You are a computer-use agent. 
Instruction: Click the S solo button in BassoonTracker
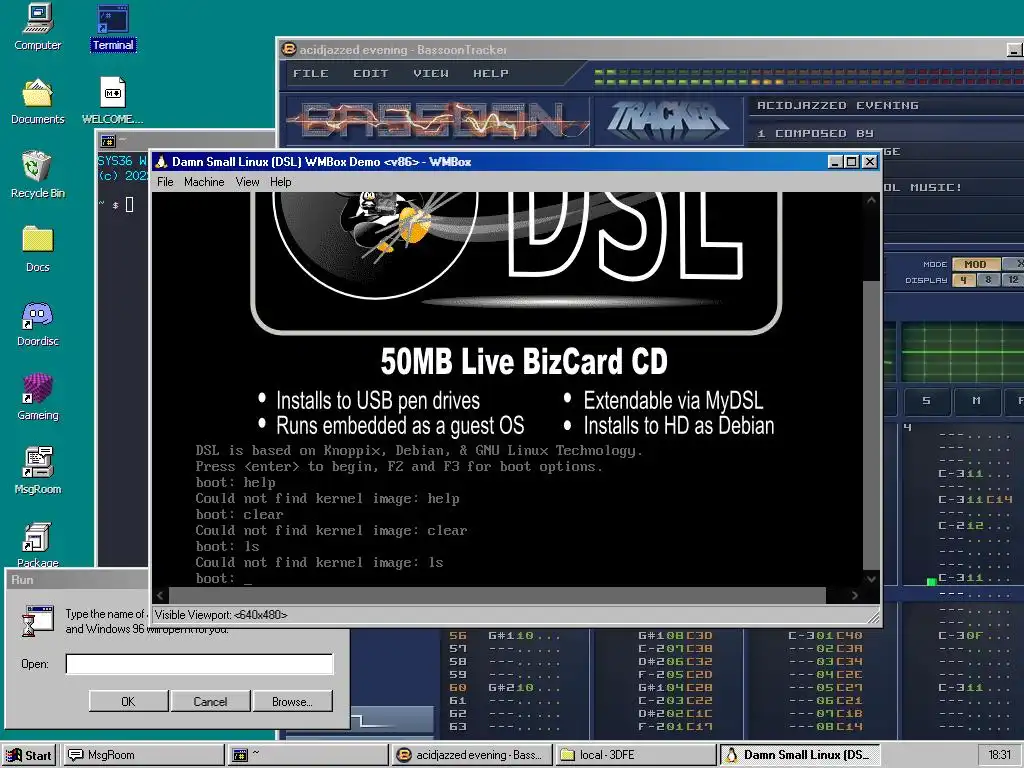click(x=926, y=400)
